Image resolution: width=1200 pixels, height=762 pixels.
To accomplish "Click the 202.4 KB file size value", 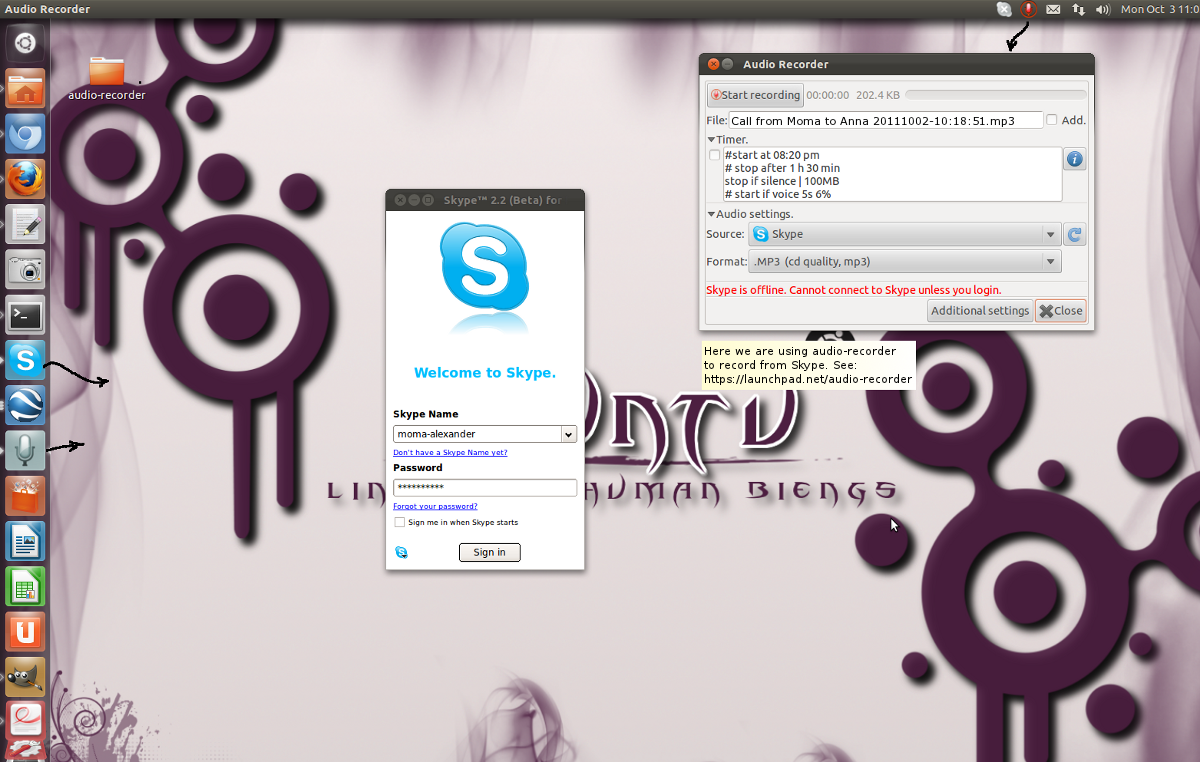I will (x=878, y=95).
